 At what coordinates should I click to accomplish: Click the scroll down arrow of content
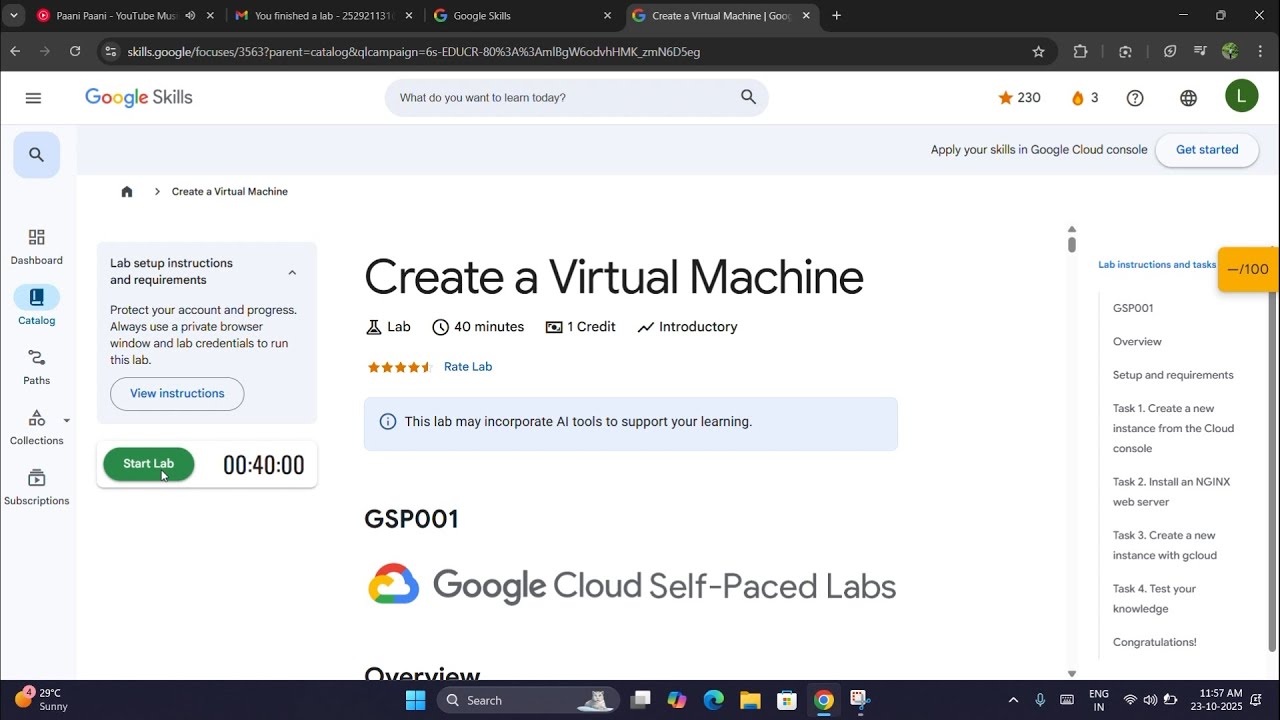click(1072, 674)
